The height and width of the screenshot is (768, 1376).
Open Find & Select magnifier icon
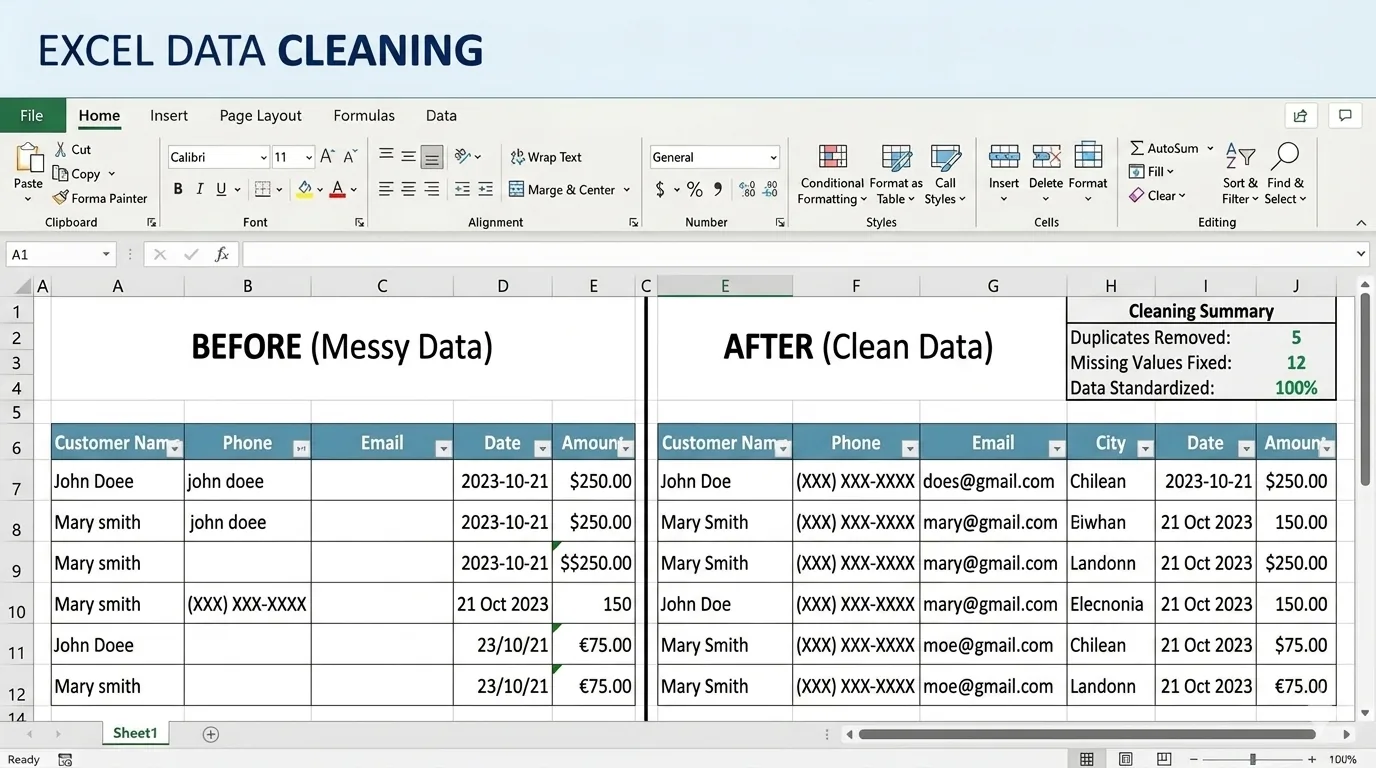click(1285, 157)
